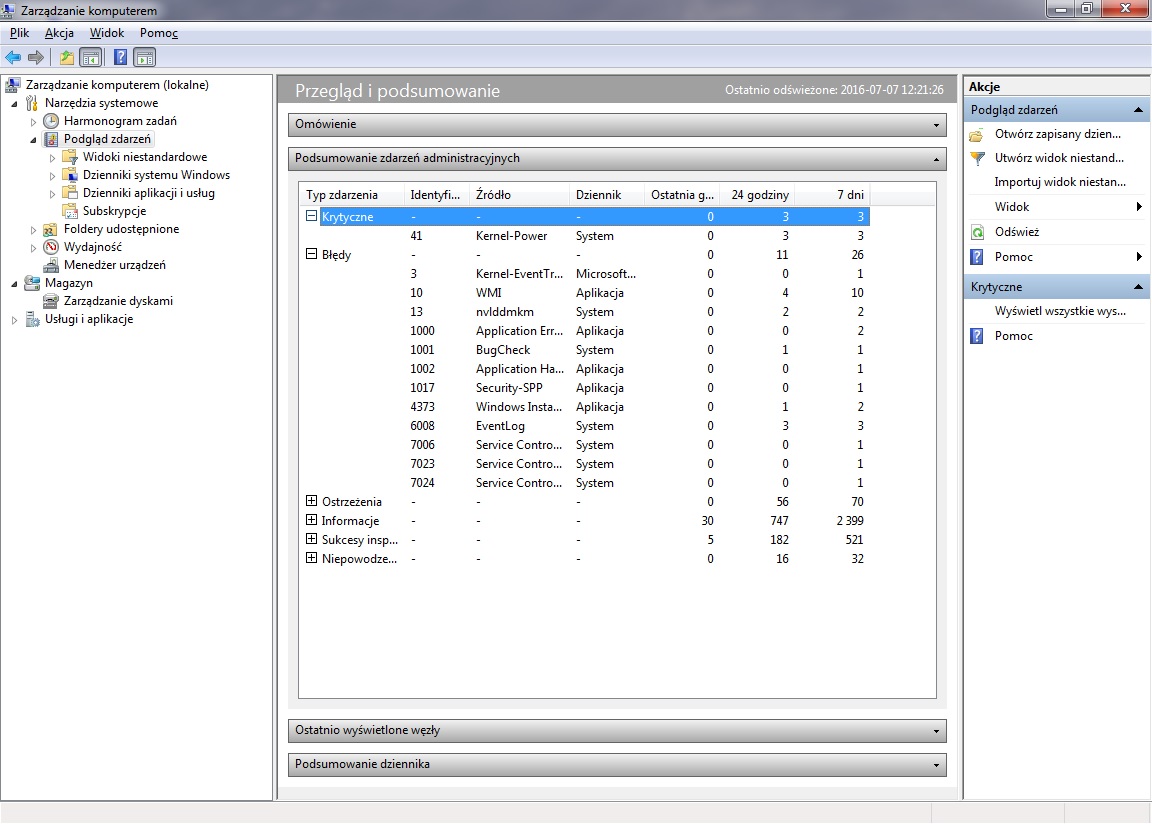Click the Back arrow toolbar icon
This screenshot has height=824, width=1152.
coord(13,57)
